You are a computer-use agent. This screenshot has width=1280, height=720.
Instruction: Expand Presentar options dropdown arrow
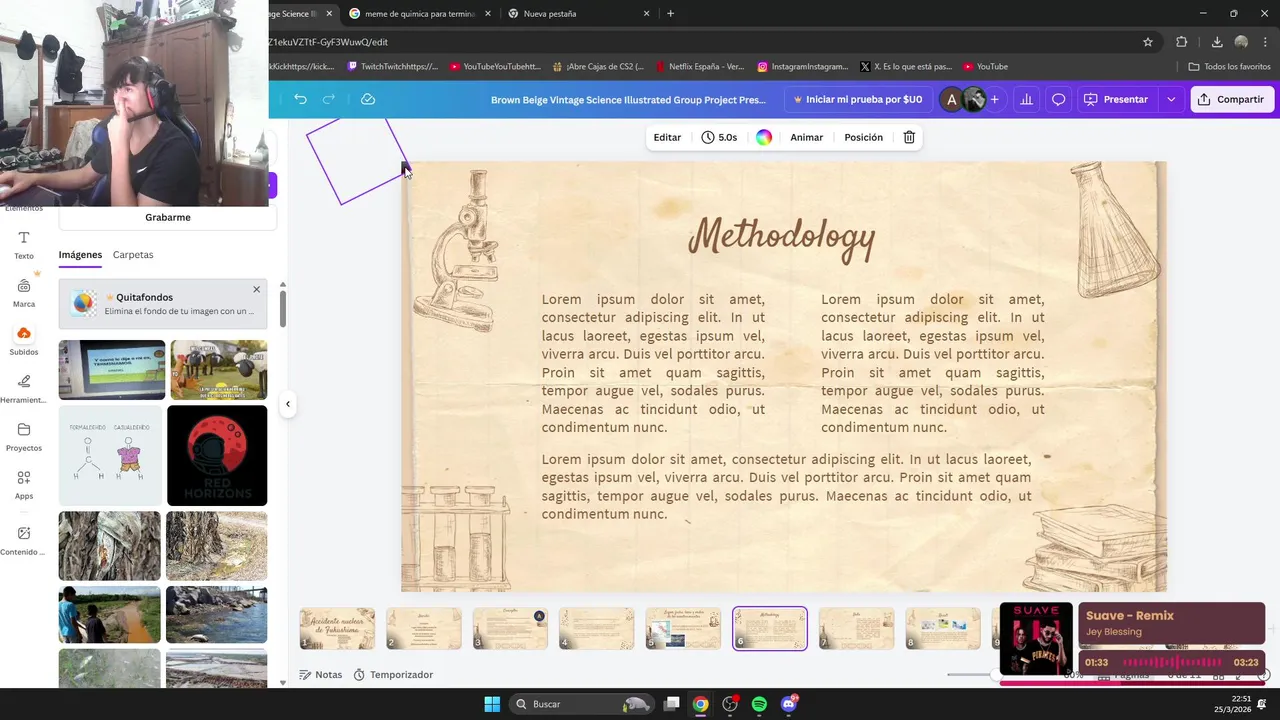(1171, 99)
